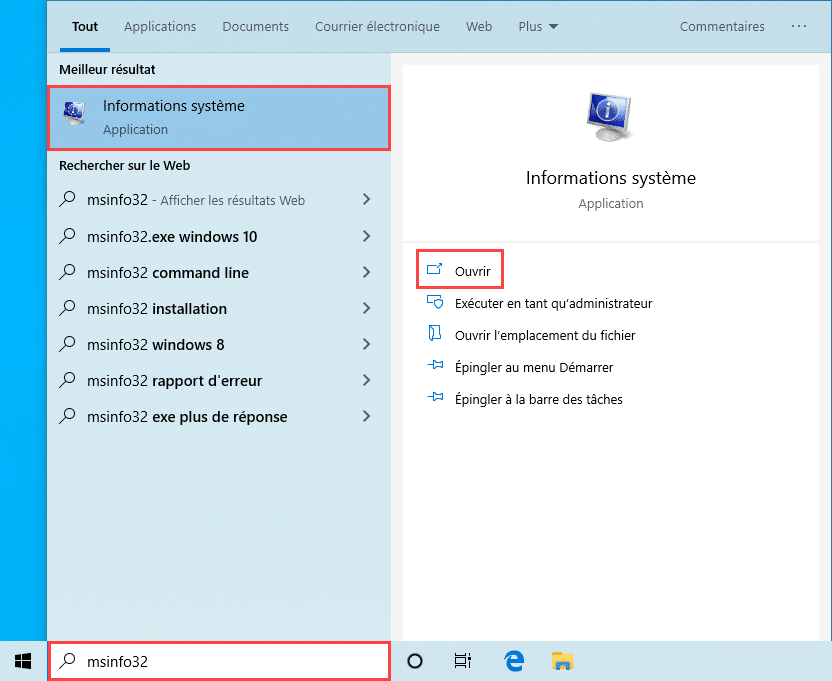The height and width of the screenshot is (681, 832).
Task: Expand arrow for msinfo32.exe windows 10
Action: click(366, 237)
